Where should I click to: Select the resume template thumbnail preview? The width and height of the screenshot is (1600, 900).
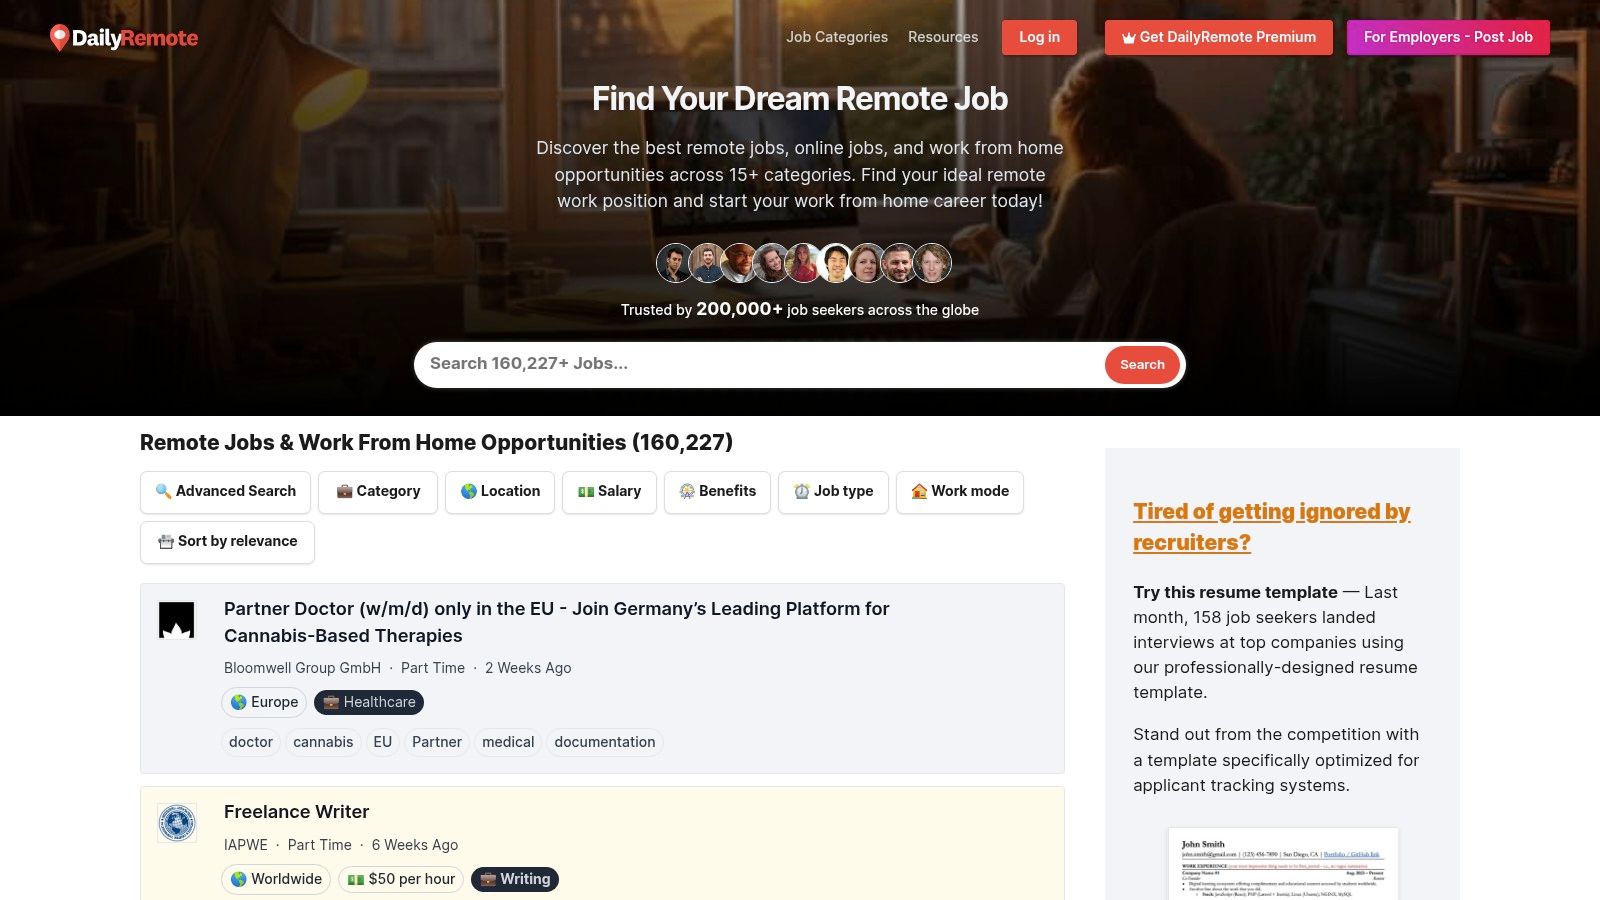coord(1282,863)
